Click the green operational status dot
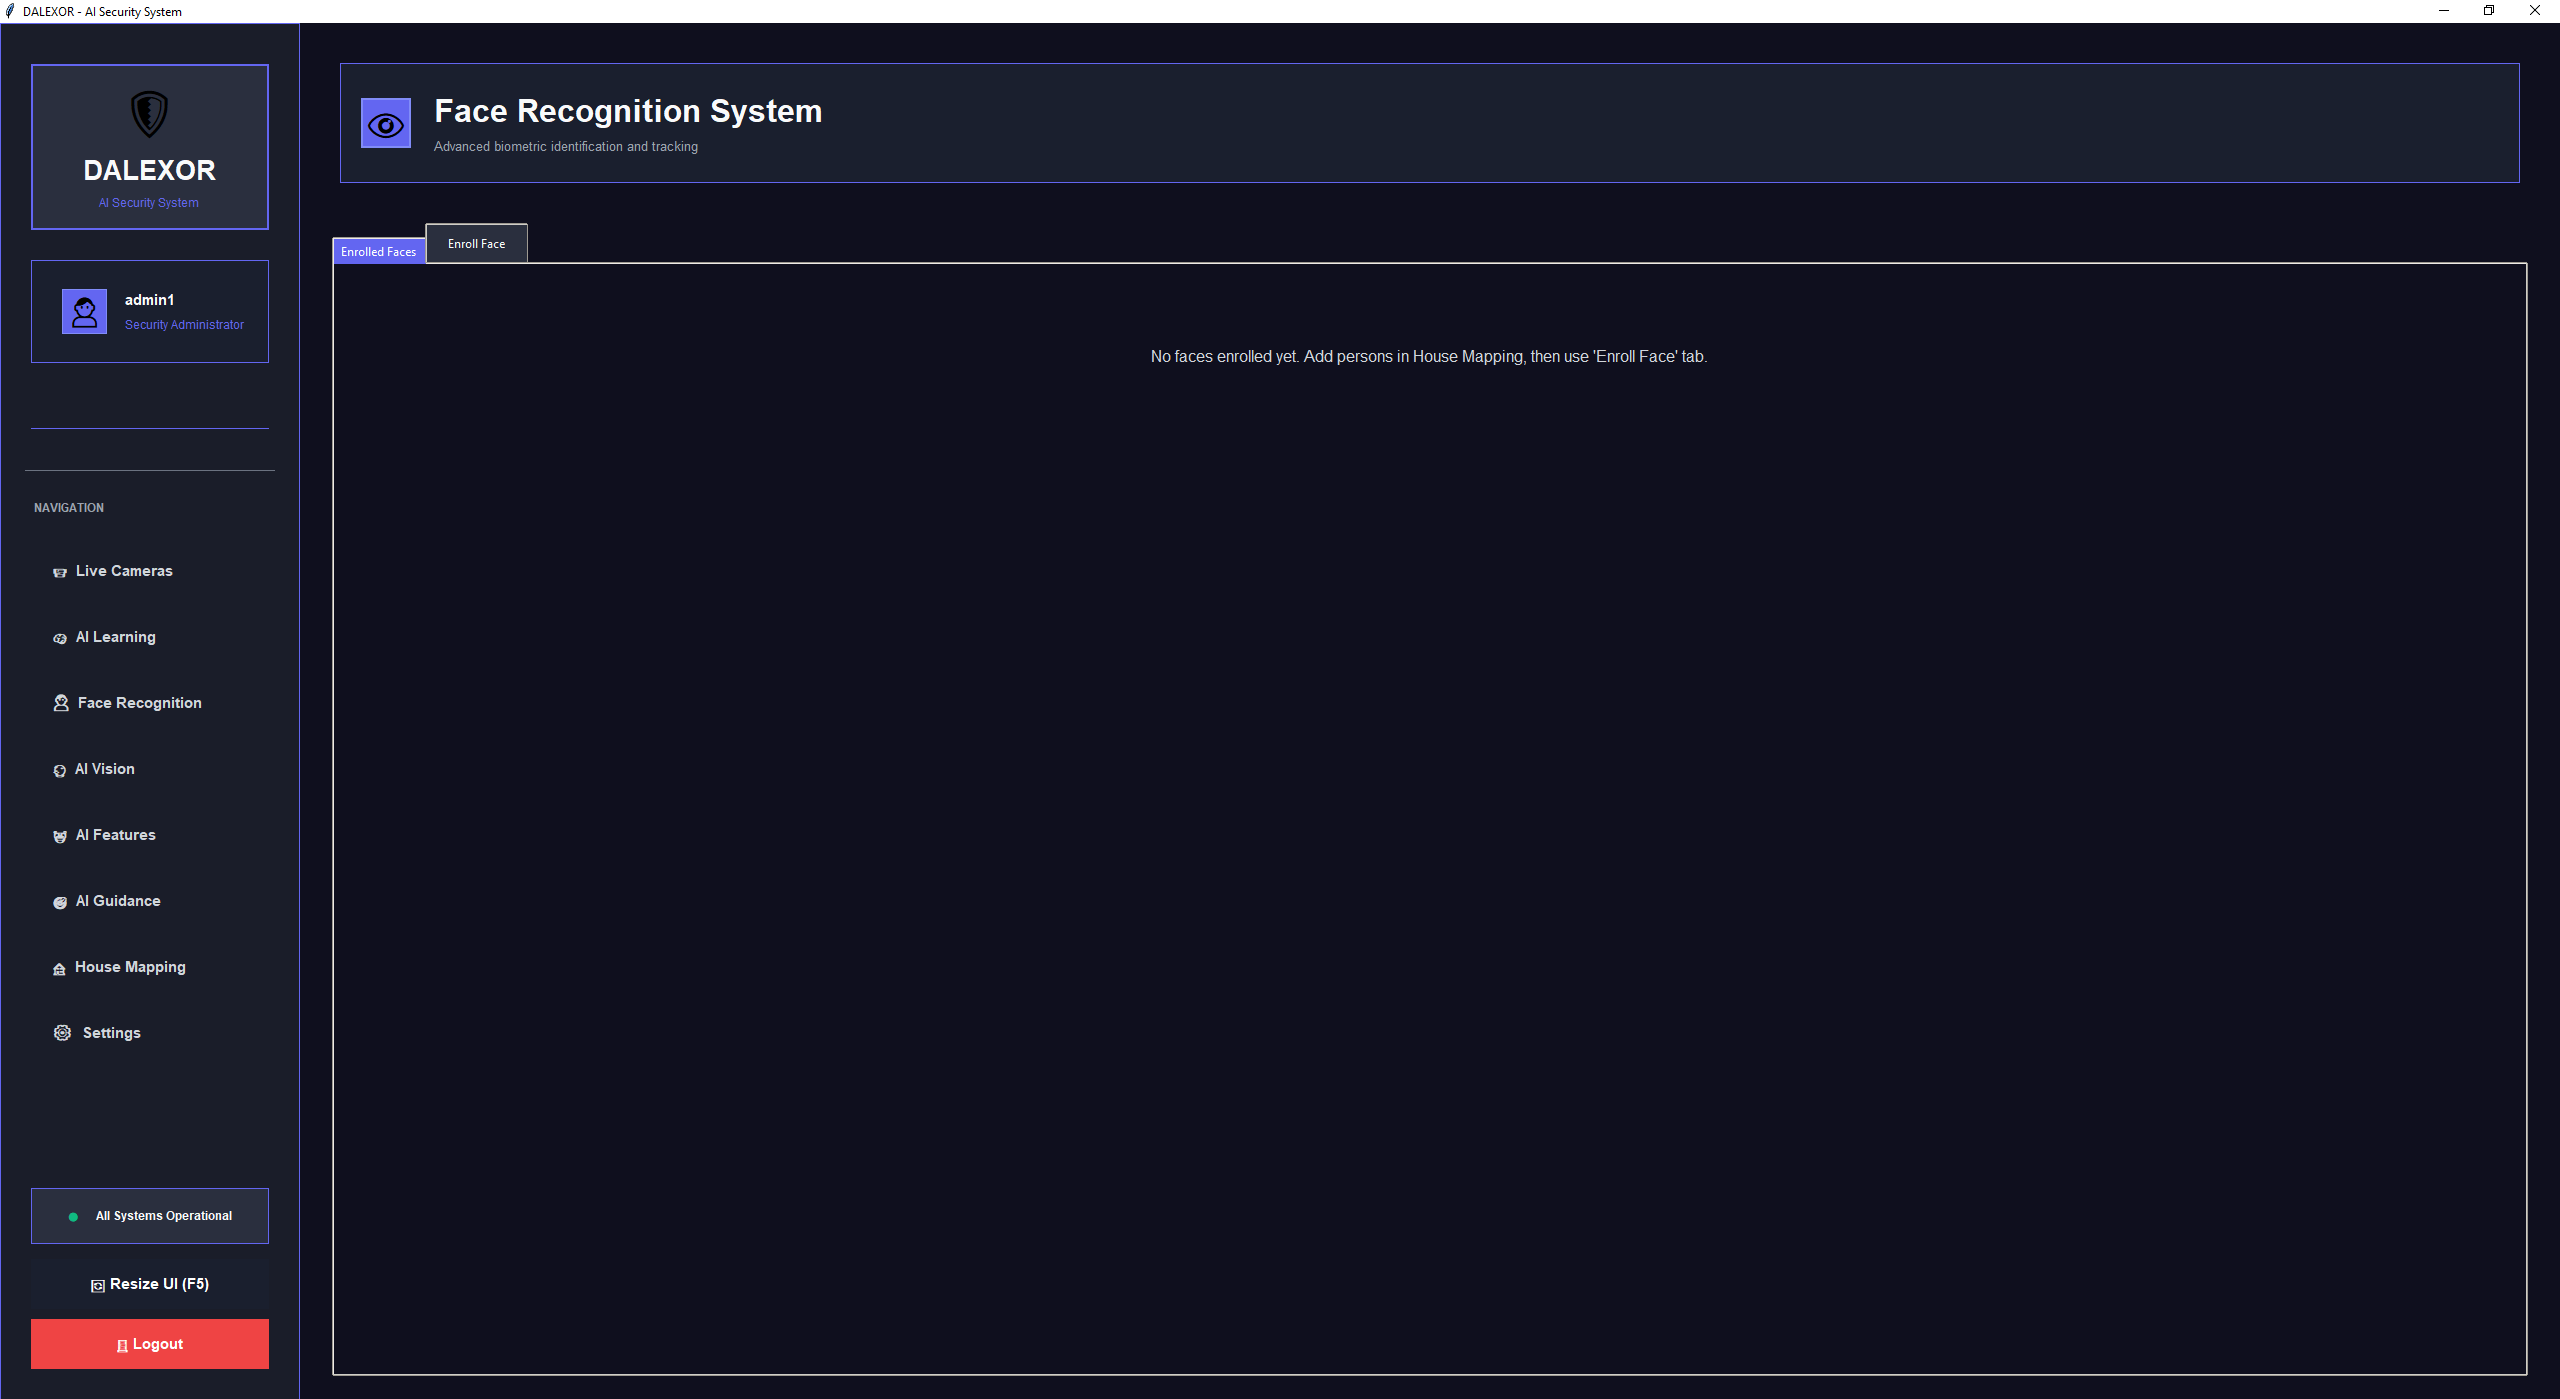This screenshot has width=2560, height=1399. [x=72, y=1217]
